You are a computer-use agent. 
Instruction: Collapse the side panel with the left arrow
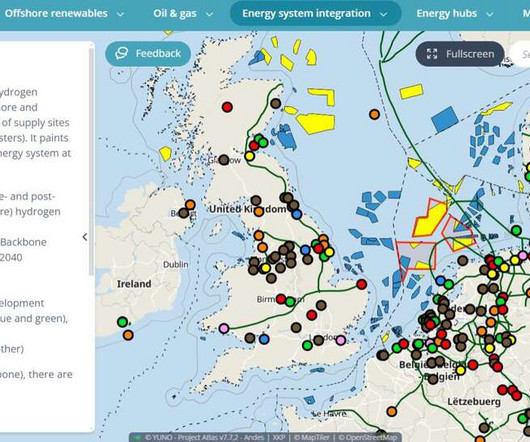[85, 237]
